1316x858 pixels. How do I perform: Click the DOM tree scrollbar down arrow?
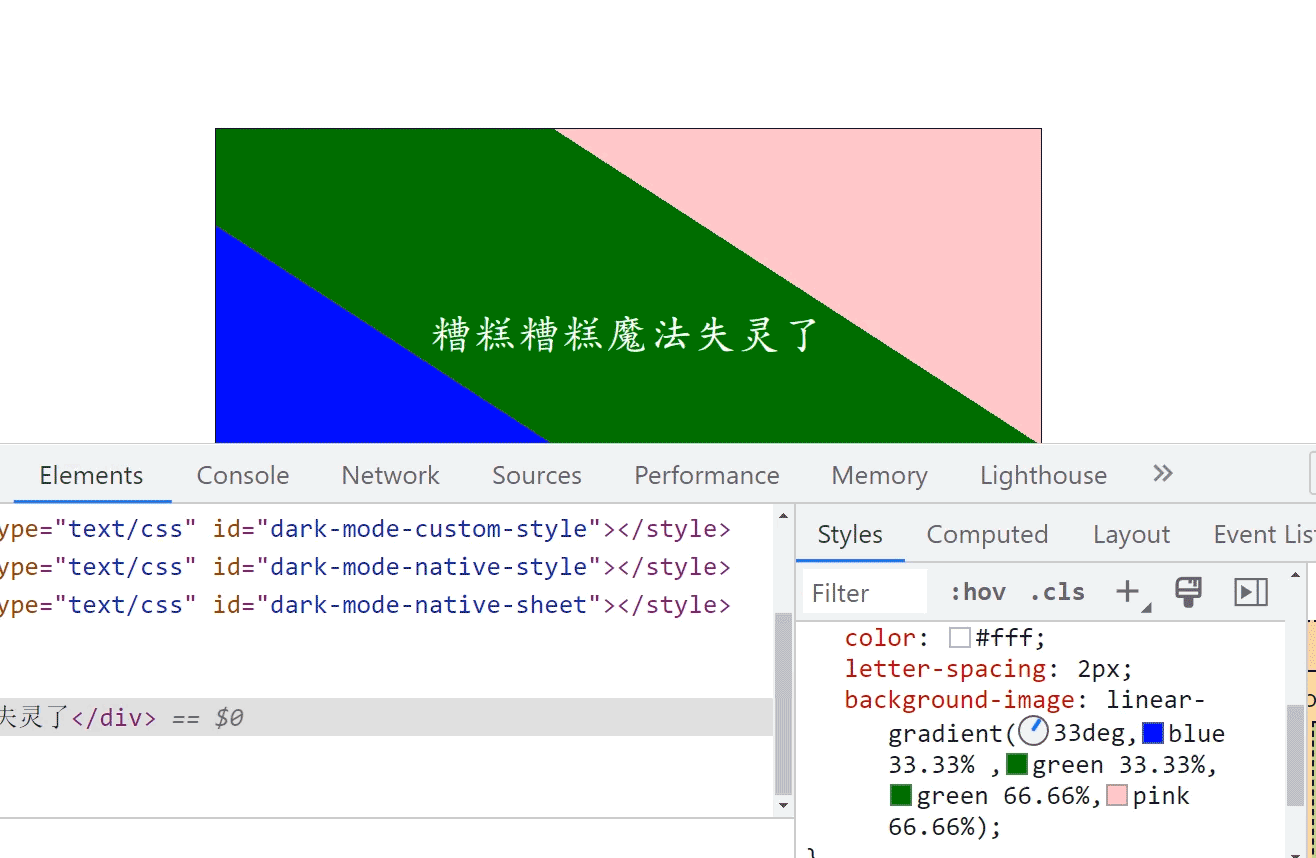(x=784, y=805)
